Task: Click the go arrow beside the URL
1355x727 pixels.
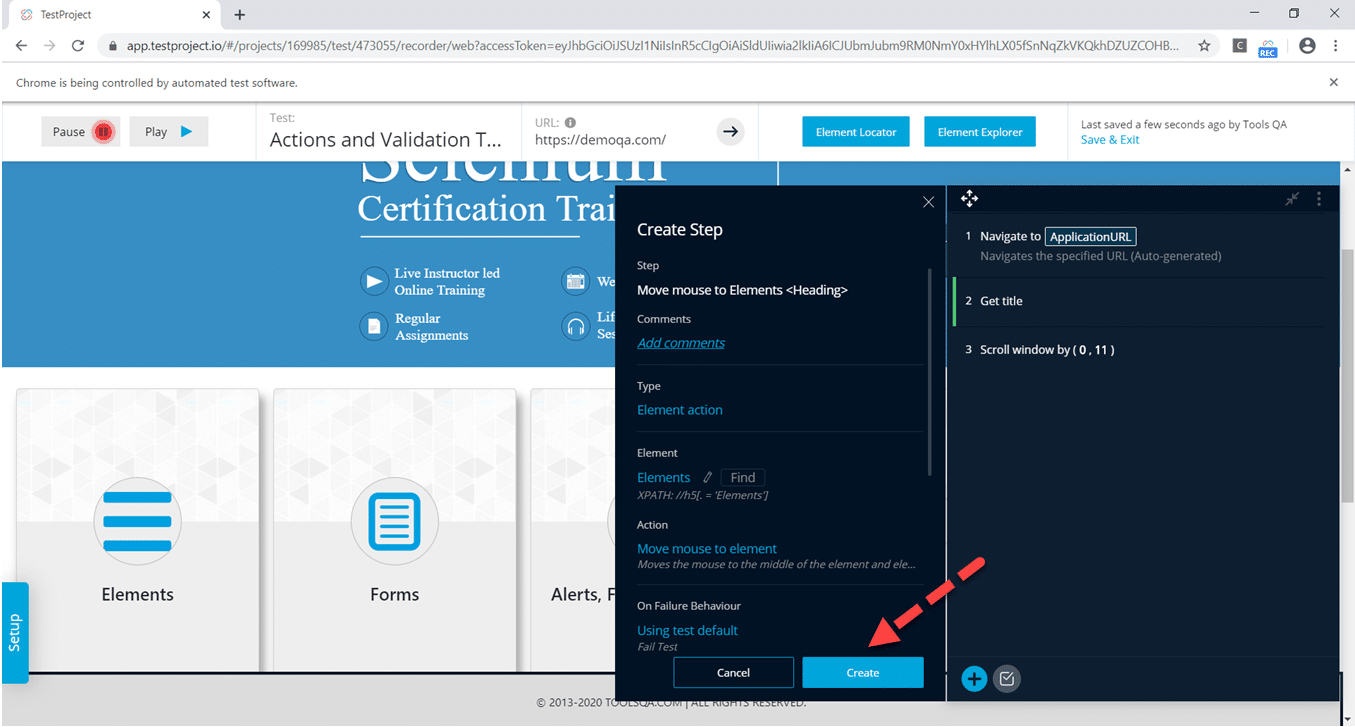Action: [x=730, y=132]
